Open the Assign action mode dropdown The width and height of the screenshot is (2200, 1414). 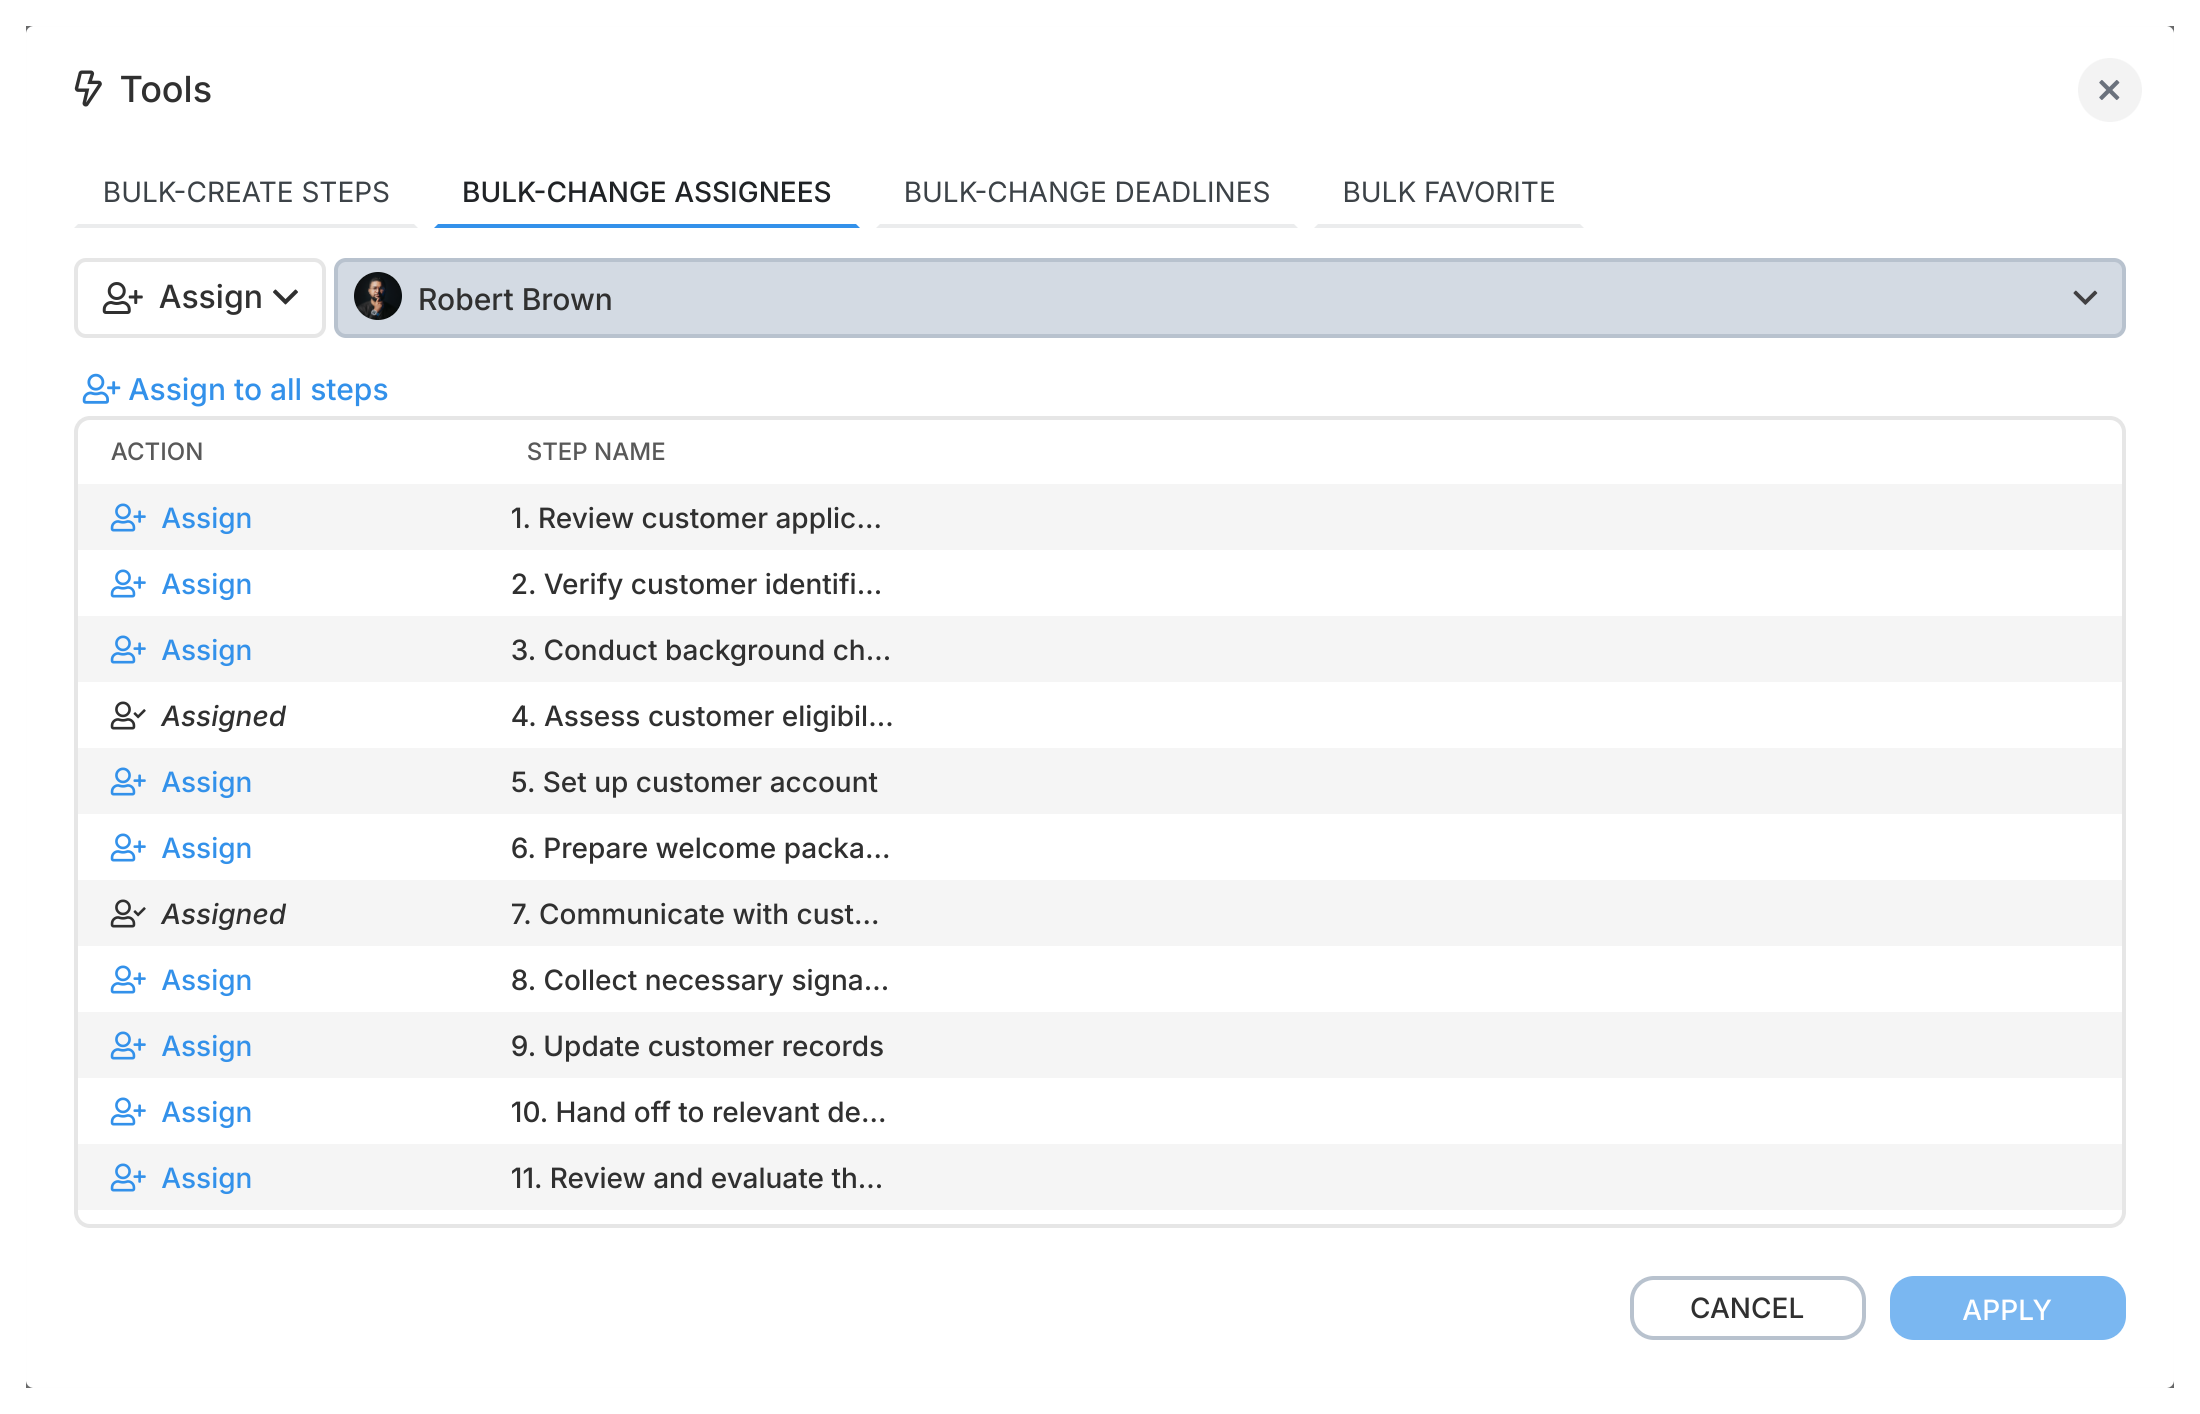click(200, 298)
